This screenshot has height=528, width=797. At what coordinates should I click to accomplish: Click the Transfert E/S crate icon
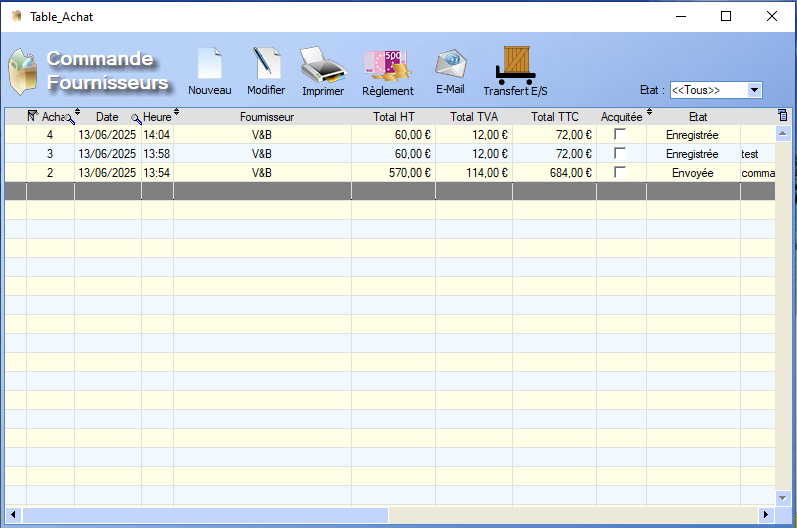pos(516,64)
